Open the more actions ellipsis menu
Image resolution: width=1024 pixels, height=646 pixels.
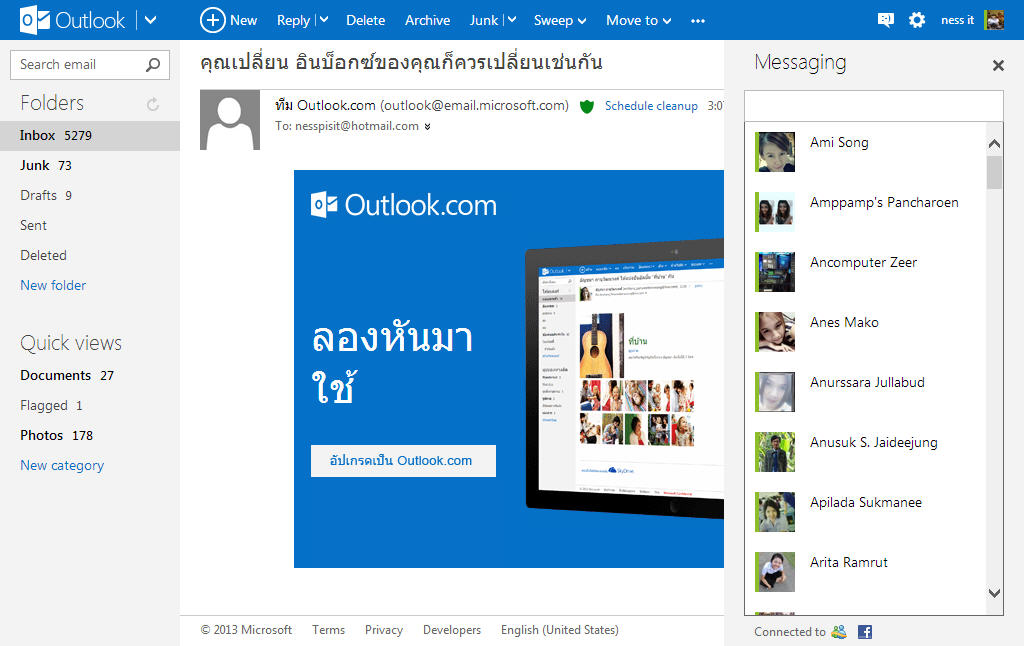[697, 21]
